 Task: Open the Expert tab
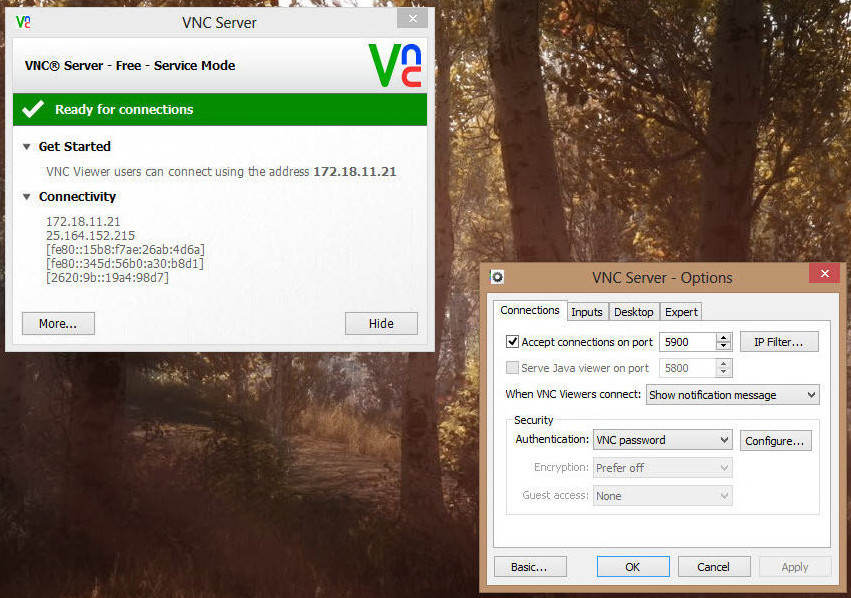click(681, 312)
